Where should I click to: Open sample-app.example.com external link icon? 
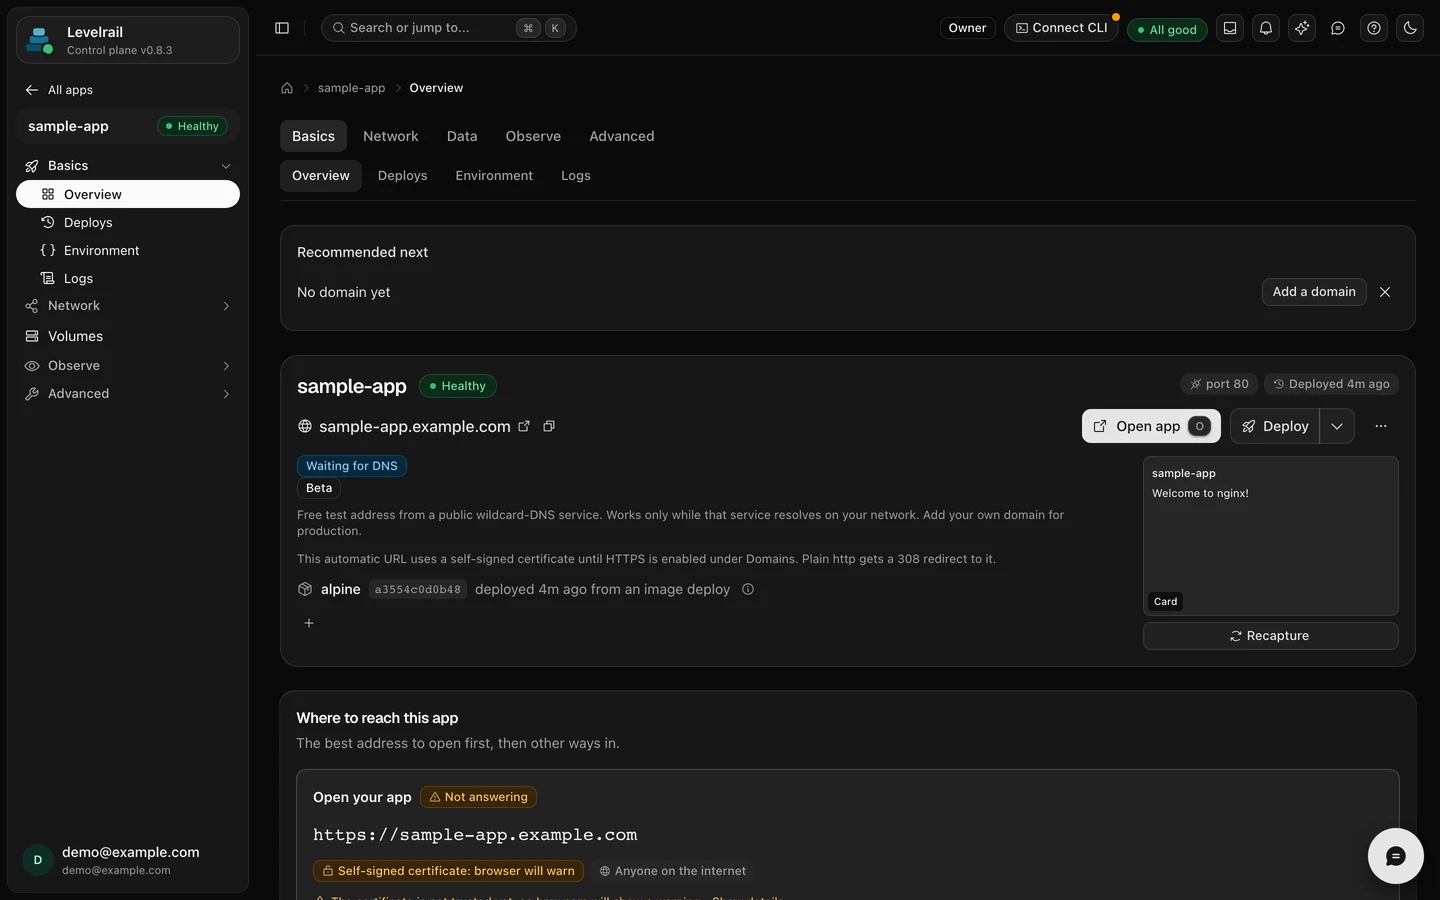[524, 426]
